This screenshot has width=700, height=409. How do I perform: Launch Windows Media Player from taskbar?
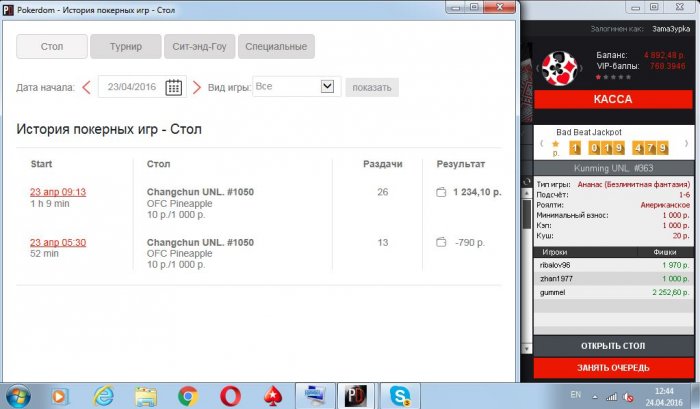[x=59, y=396]
